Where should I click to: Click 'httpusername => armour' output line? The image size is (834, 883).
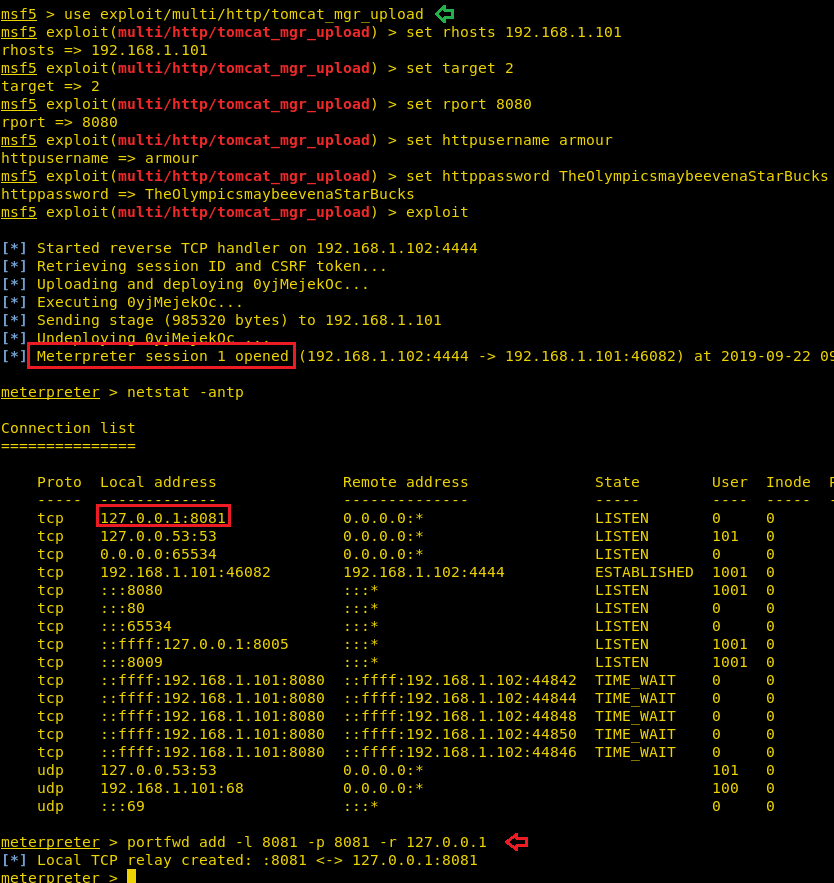(x=100, y=159)
